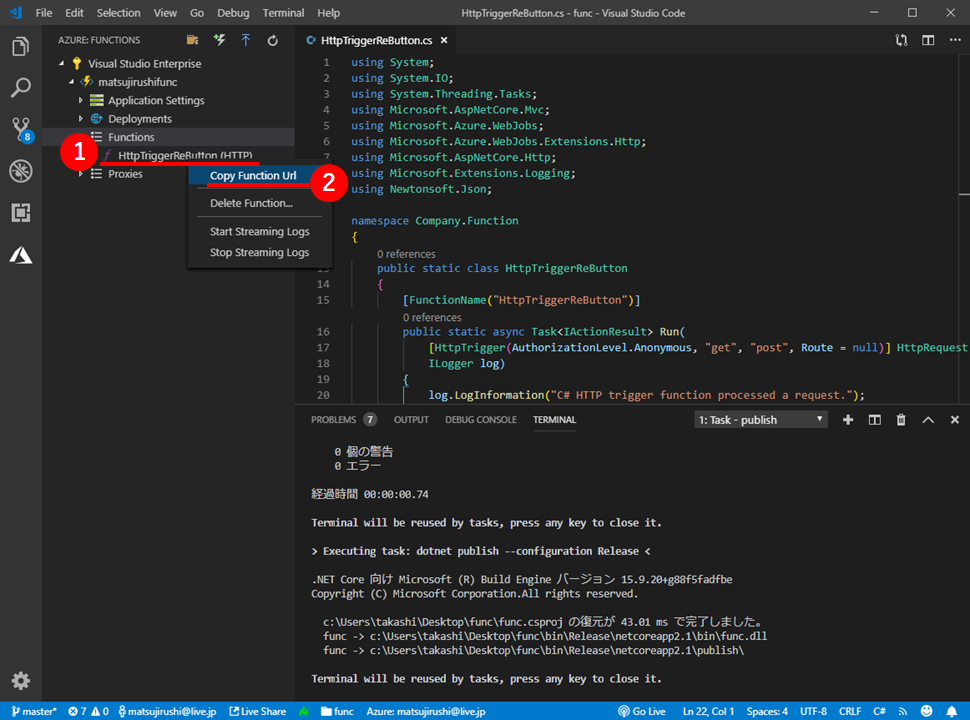Choose Stop Streaming Logs menu entry
This screenshot has width=970, height=720.
pos(259,252)
